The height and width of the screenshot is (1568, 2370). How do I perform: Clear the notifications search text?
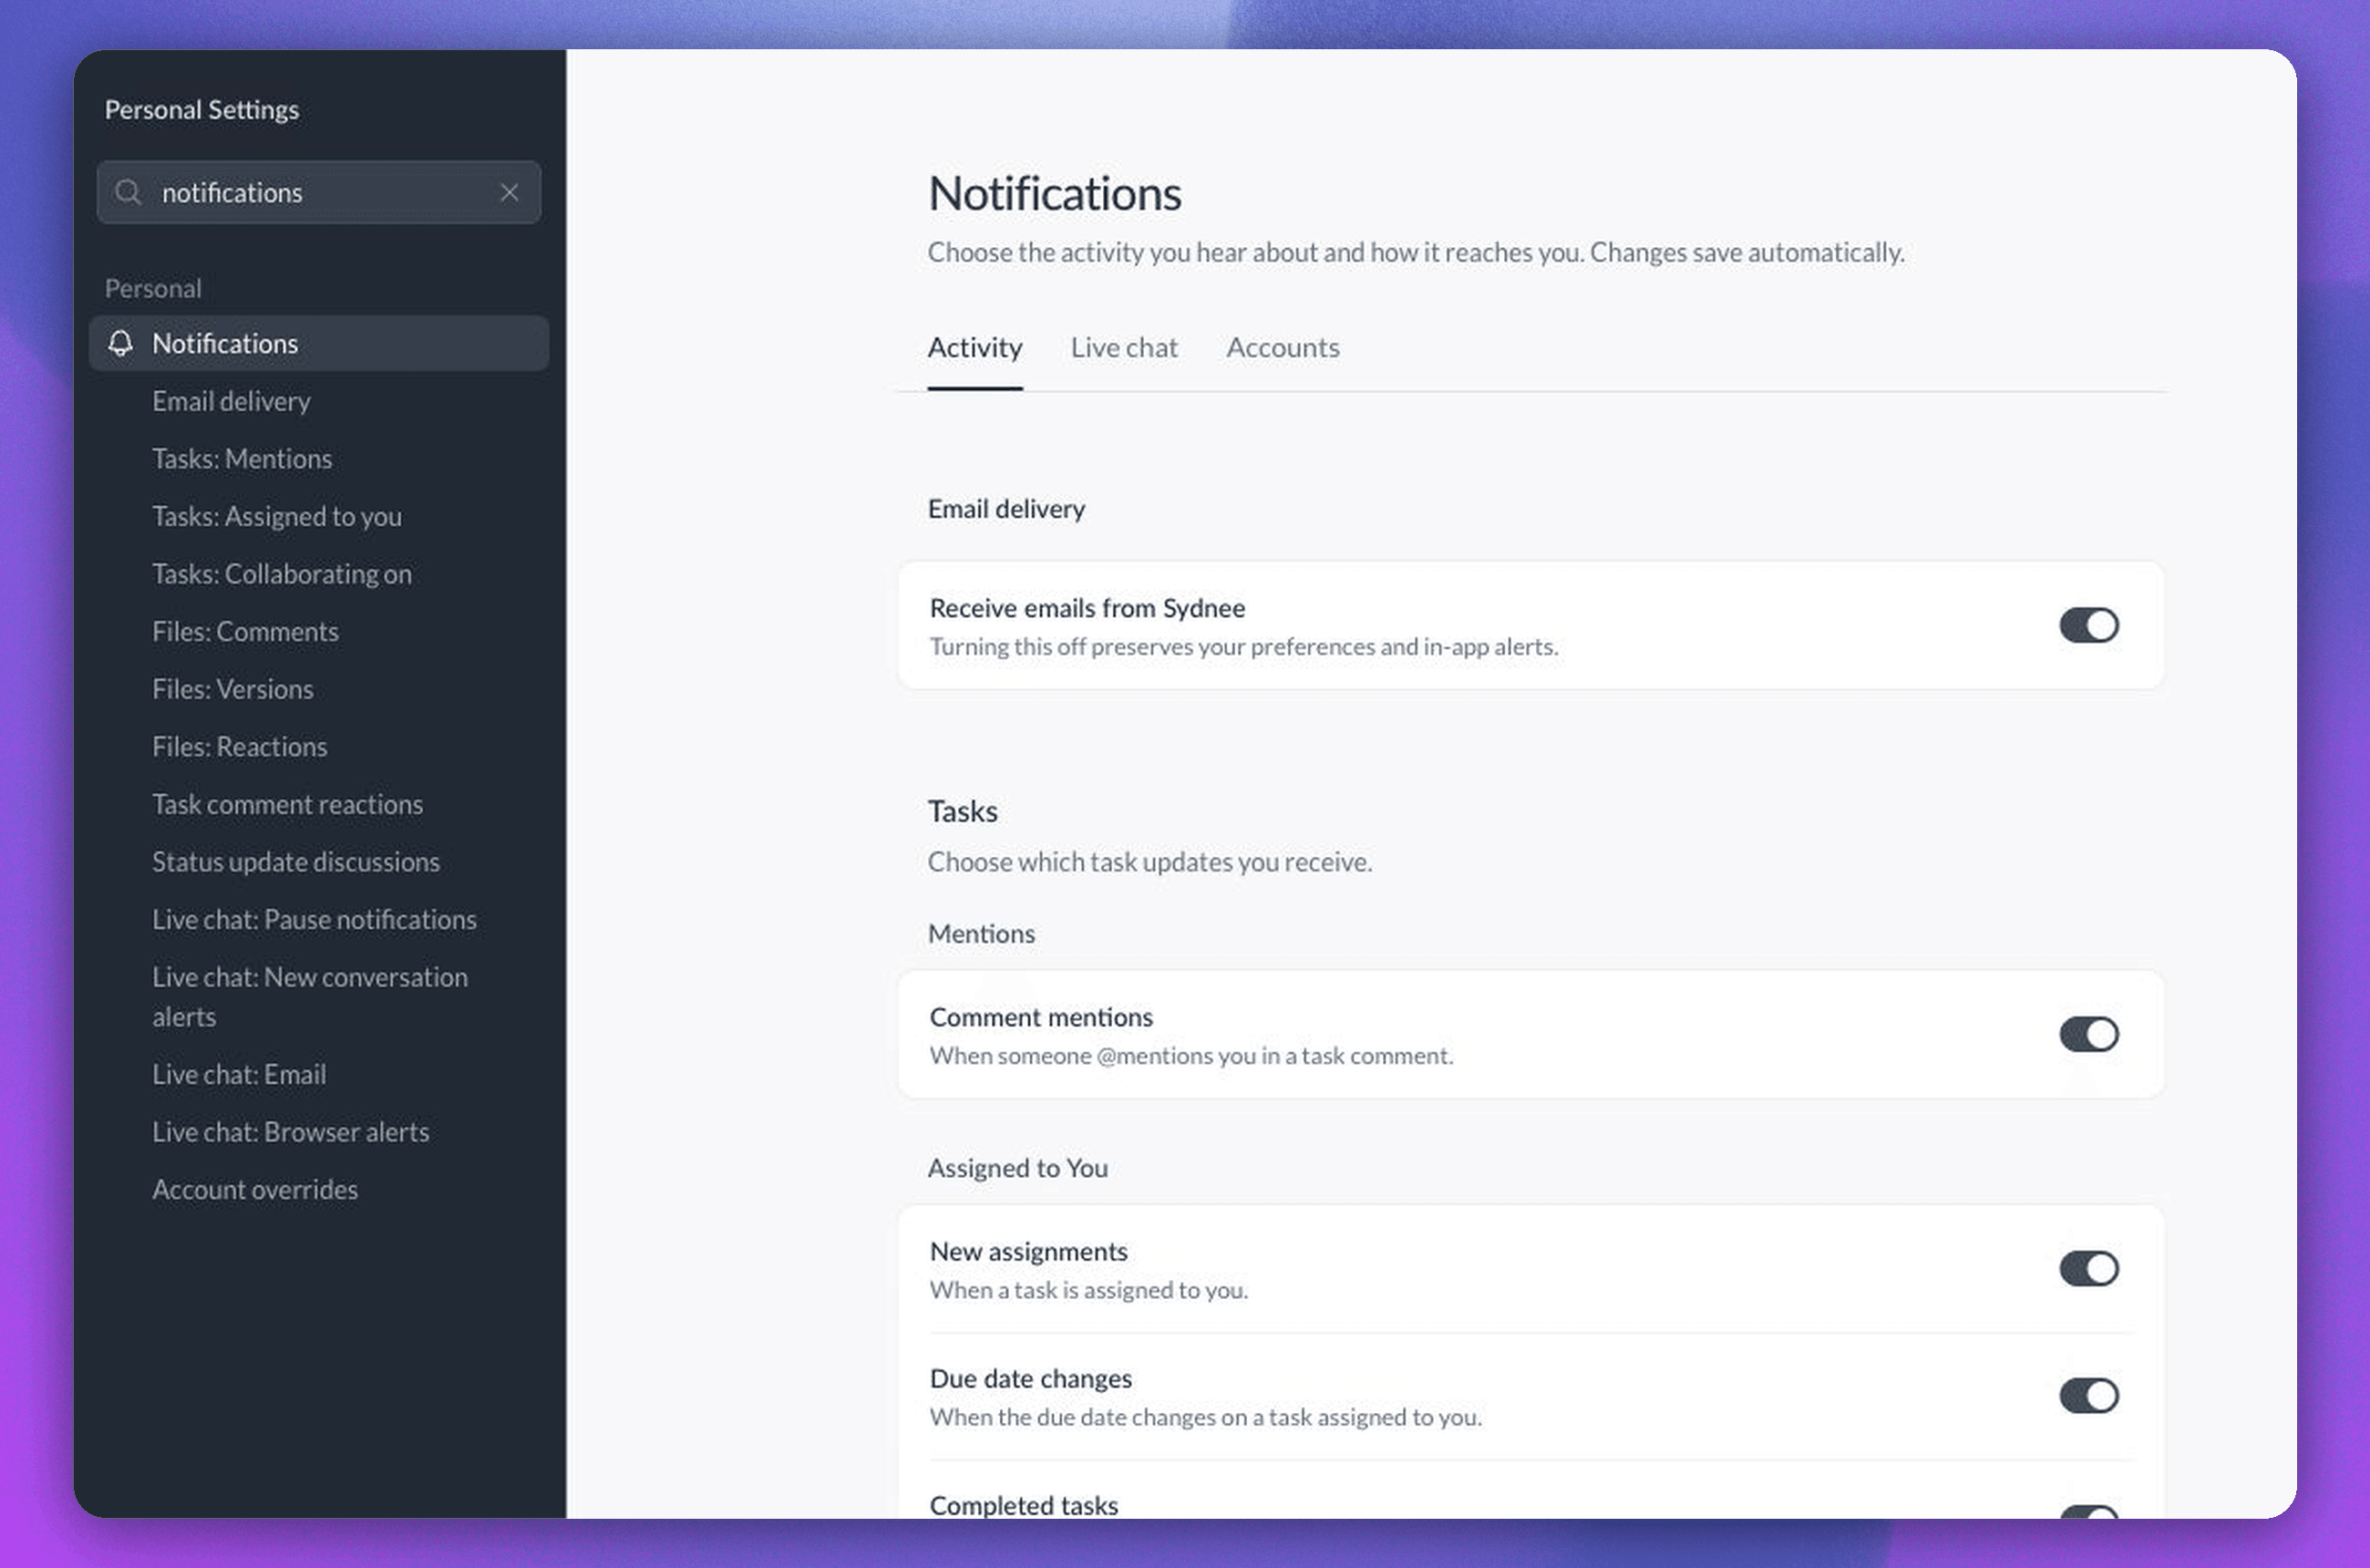coord(509,192)
